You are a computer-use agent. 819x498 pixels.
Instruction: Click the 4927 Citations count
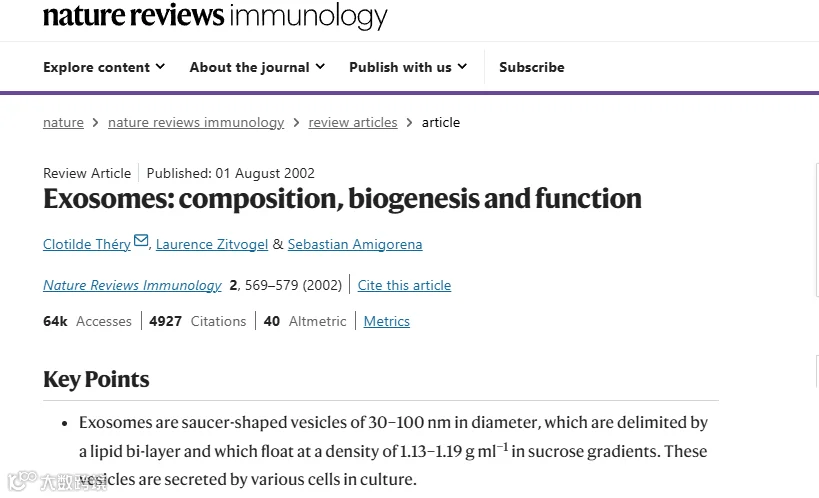click(x=197, y=321)
